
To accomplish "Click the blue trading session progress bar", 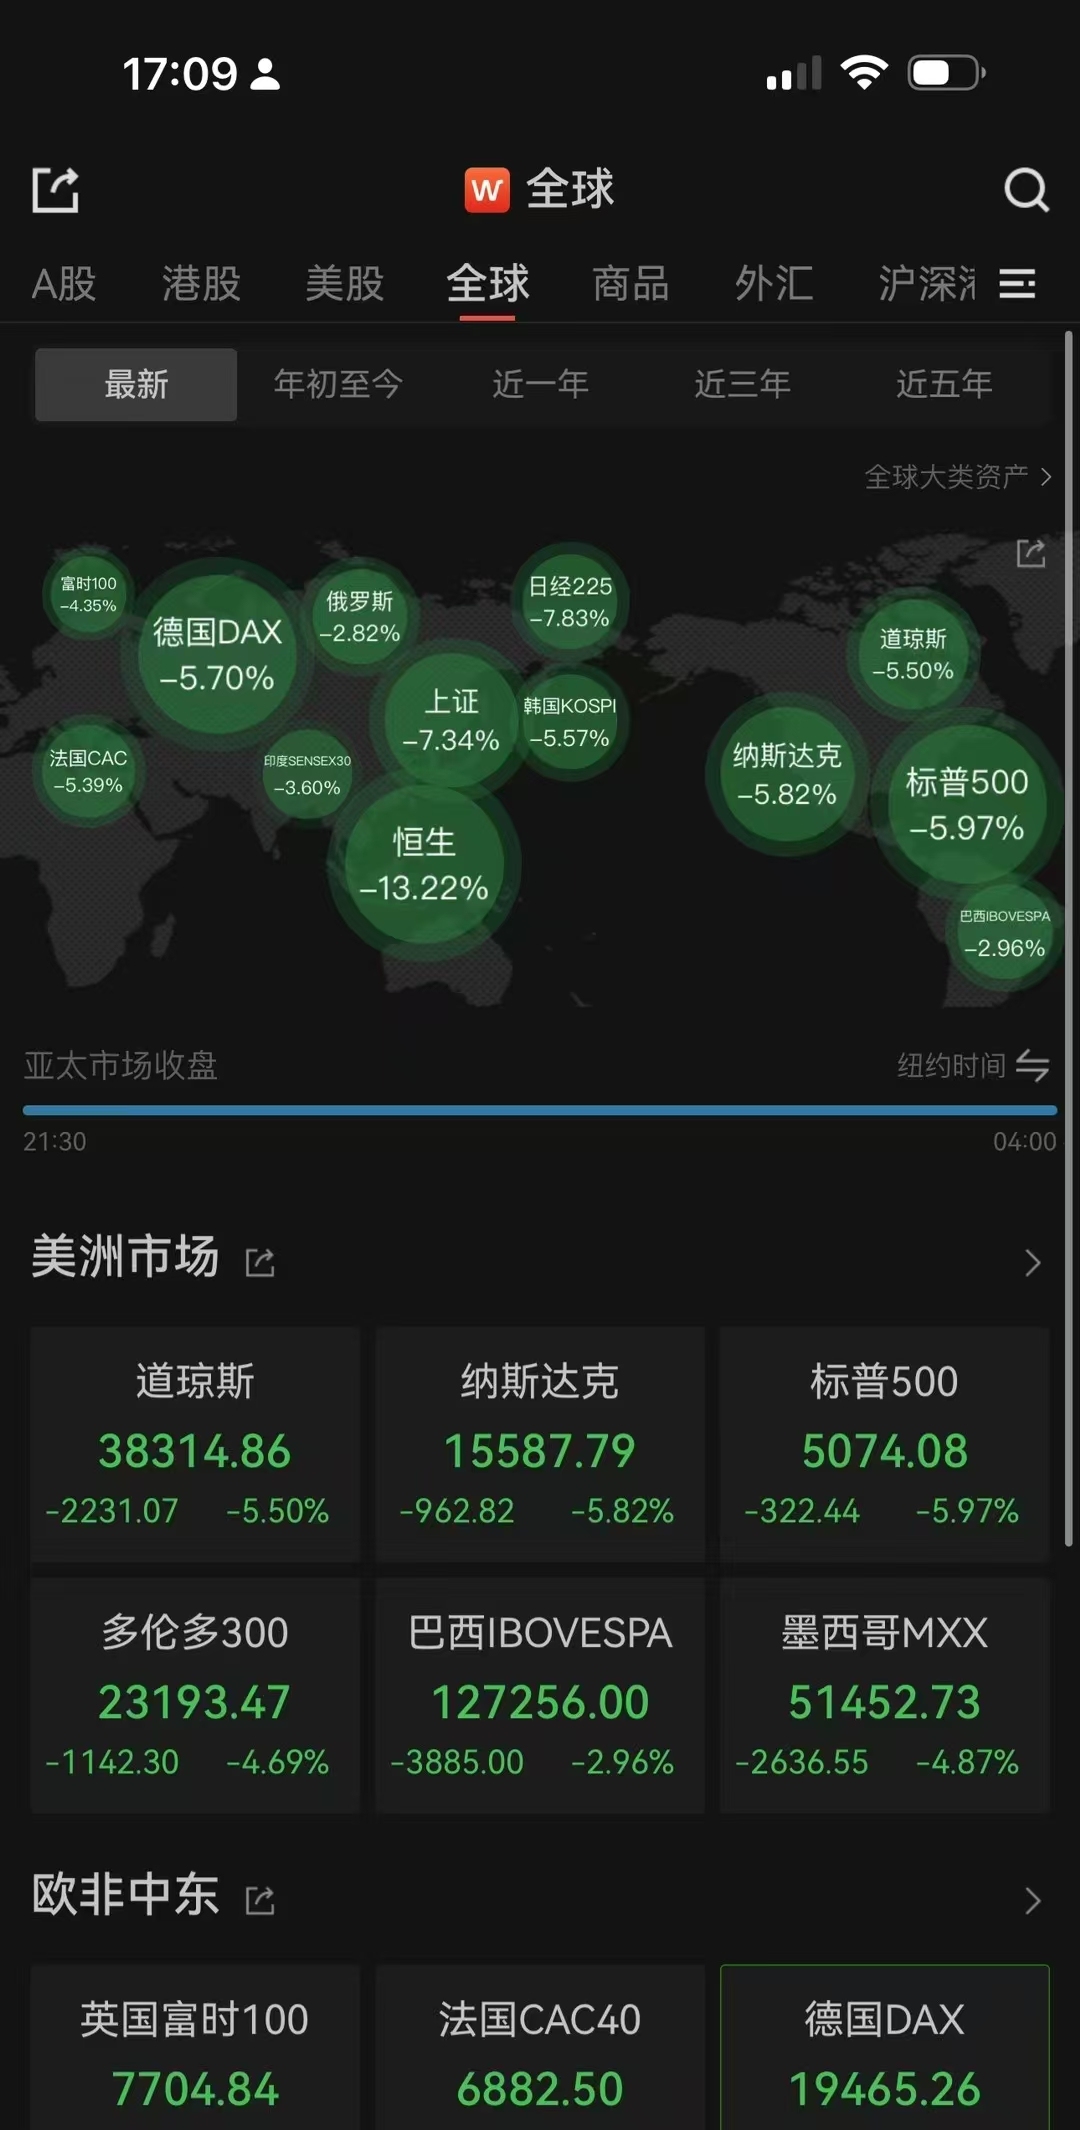I will [x=540, y=1110].
